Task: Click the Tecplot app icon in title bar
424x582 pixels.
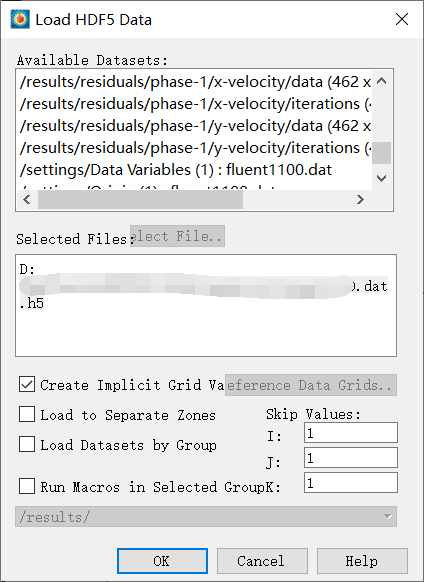Action: (20, 19)
